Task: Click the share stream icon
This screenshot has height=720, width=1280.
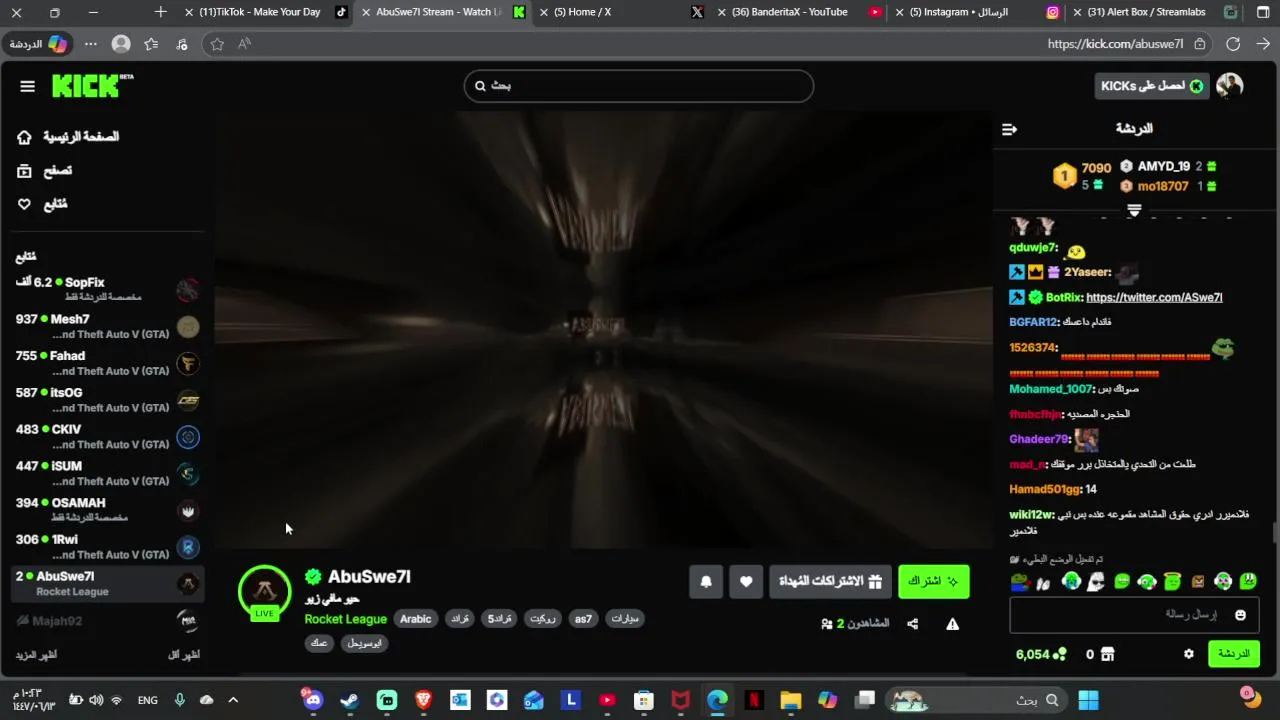Action: click(912, 624)
